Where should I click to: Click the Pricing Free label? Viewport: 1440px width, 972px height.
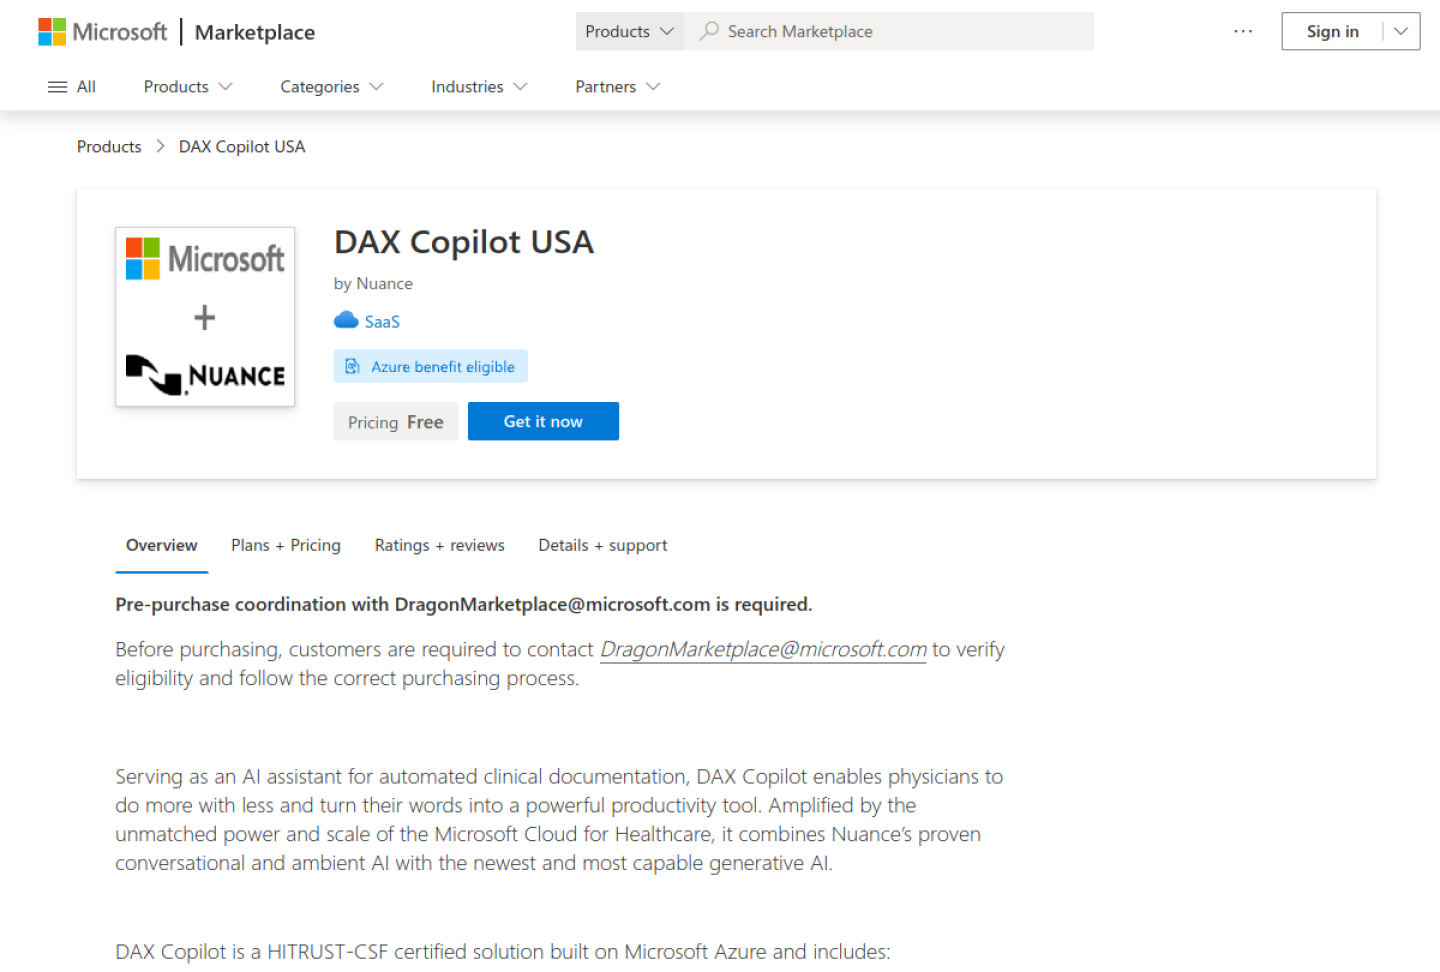pos(396,422)
